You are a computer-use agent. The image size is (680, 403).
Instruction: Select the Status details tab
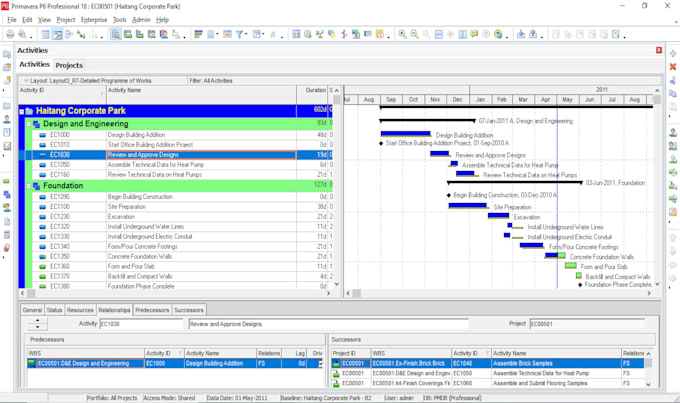point(54,310)
